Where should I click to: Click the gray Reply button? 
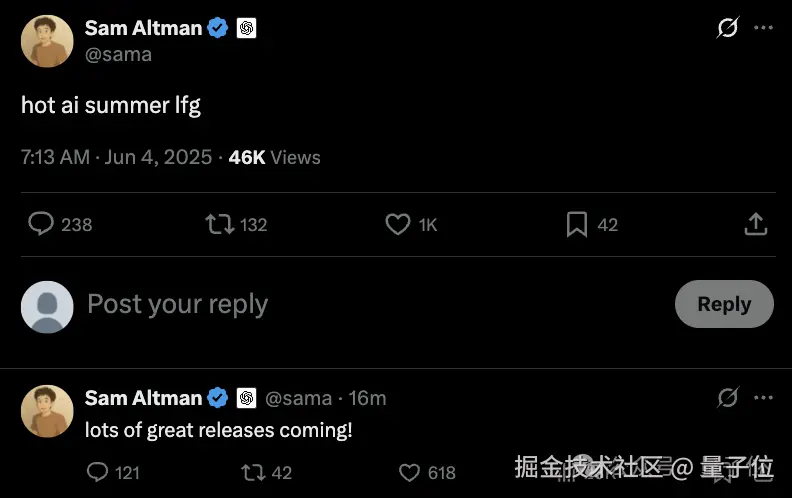point(723,304)
